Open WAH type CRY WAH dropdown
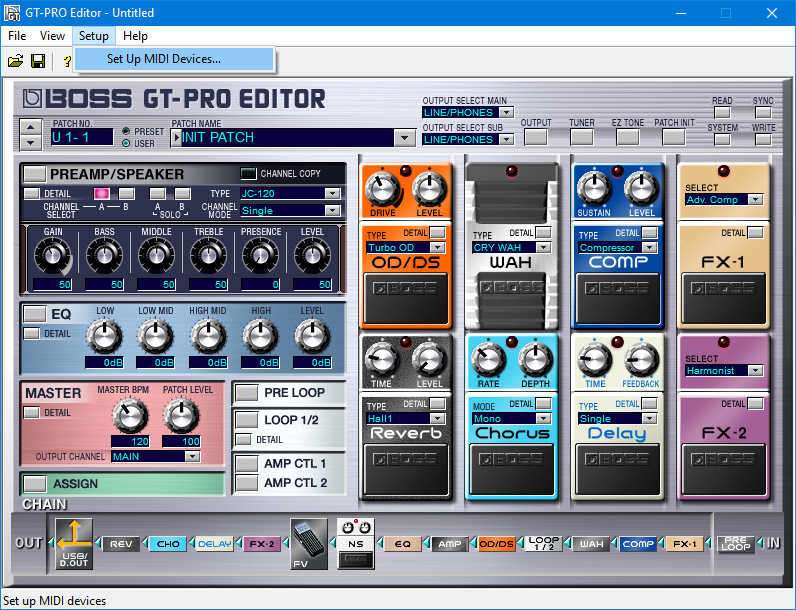The height and width of the screenshot is (610, 796). pos(544,248)
